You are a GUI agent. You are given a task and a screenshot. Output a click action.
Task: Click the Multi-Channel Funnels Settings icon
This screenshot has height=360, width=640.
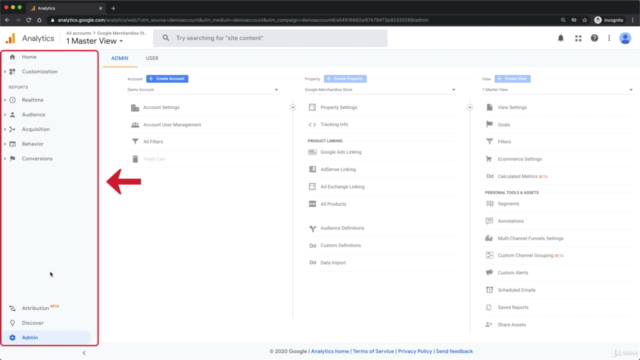click(489, 238)
